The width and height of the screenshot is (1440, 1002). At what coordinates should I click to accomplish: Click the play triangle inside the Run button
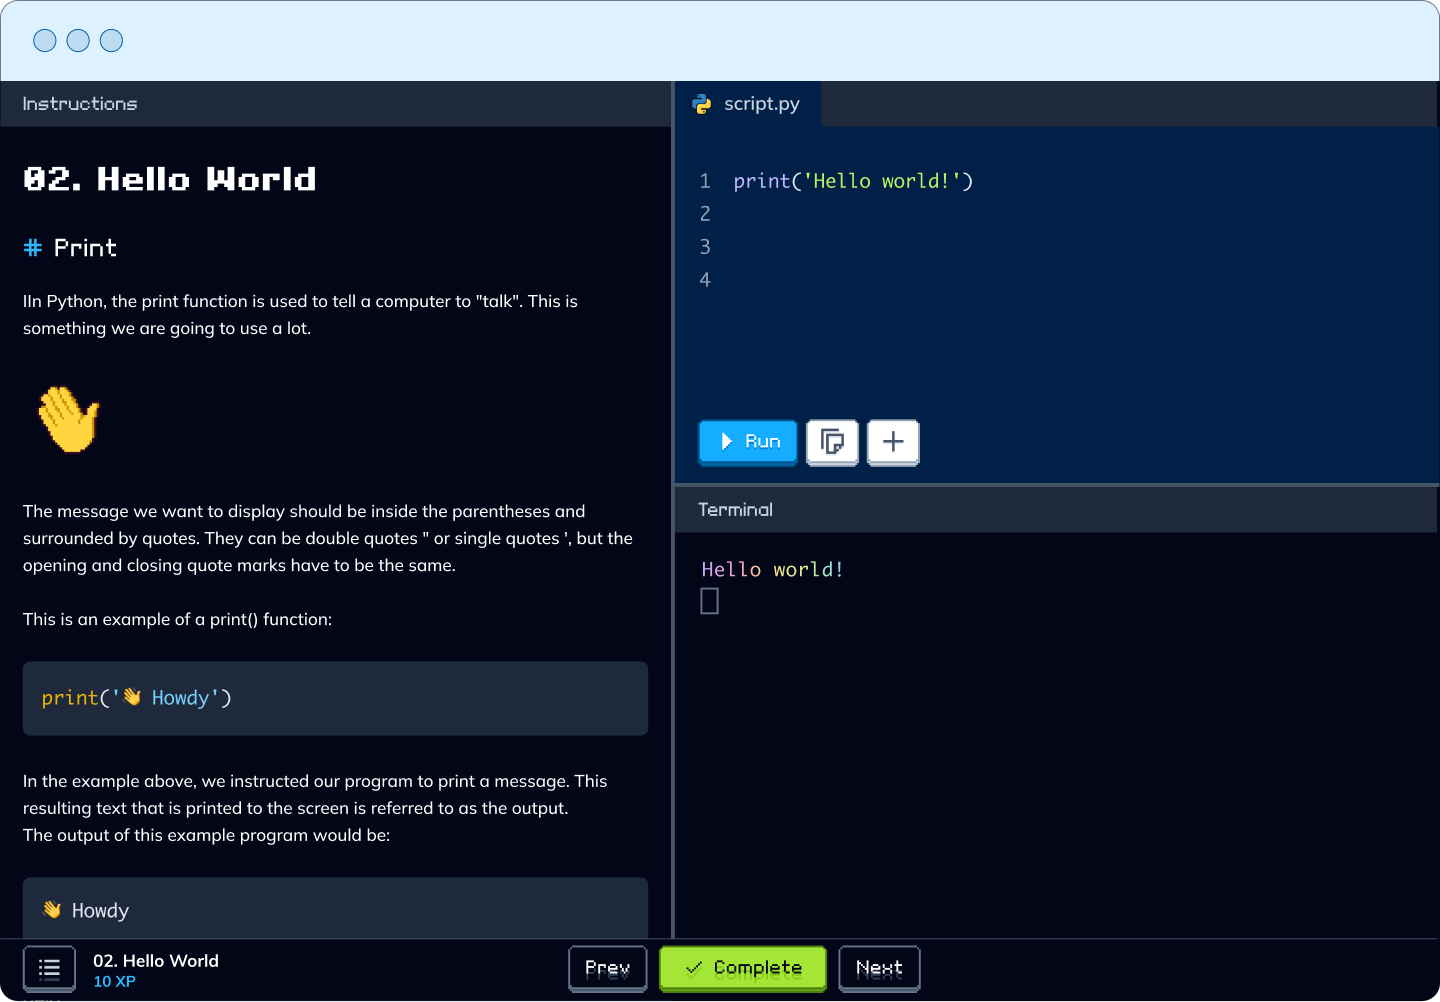[726, 441]
